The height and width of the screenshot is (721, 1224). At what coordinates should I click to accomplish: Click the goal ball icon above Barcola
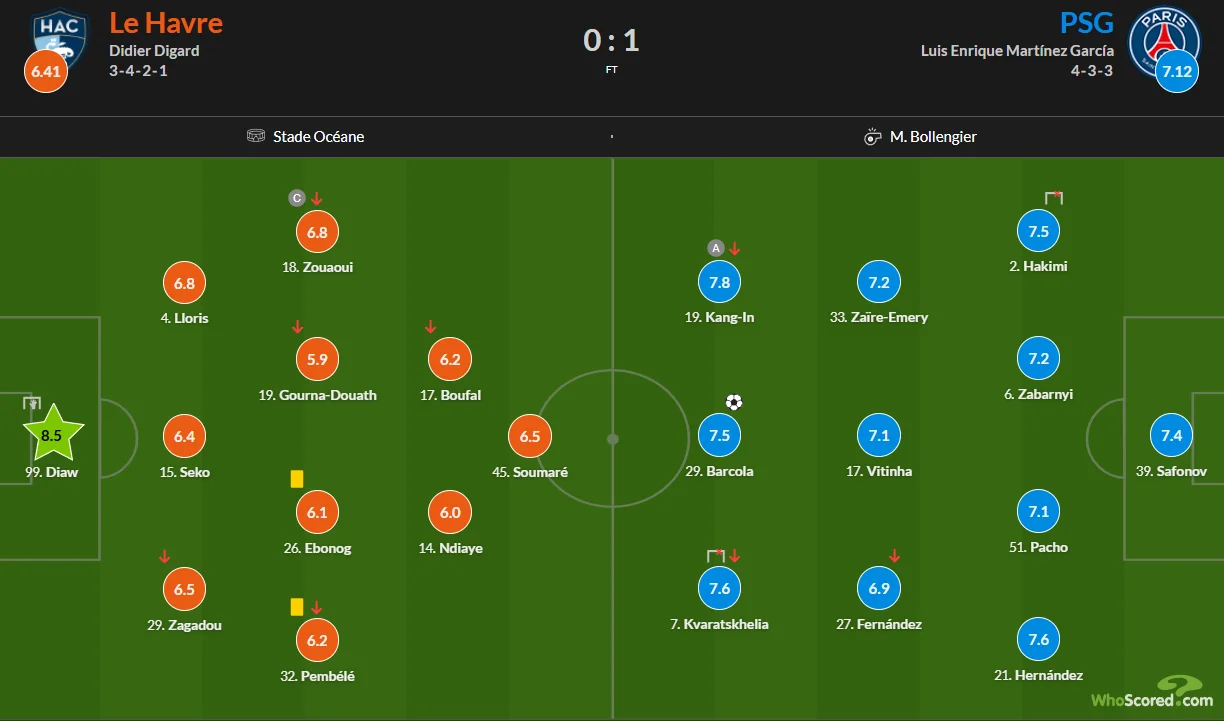point(734,402)
